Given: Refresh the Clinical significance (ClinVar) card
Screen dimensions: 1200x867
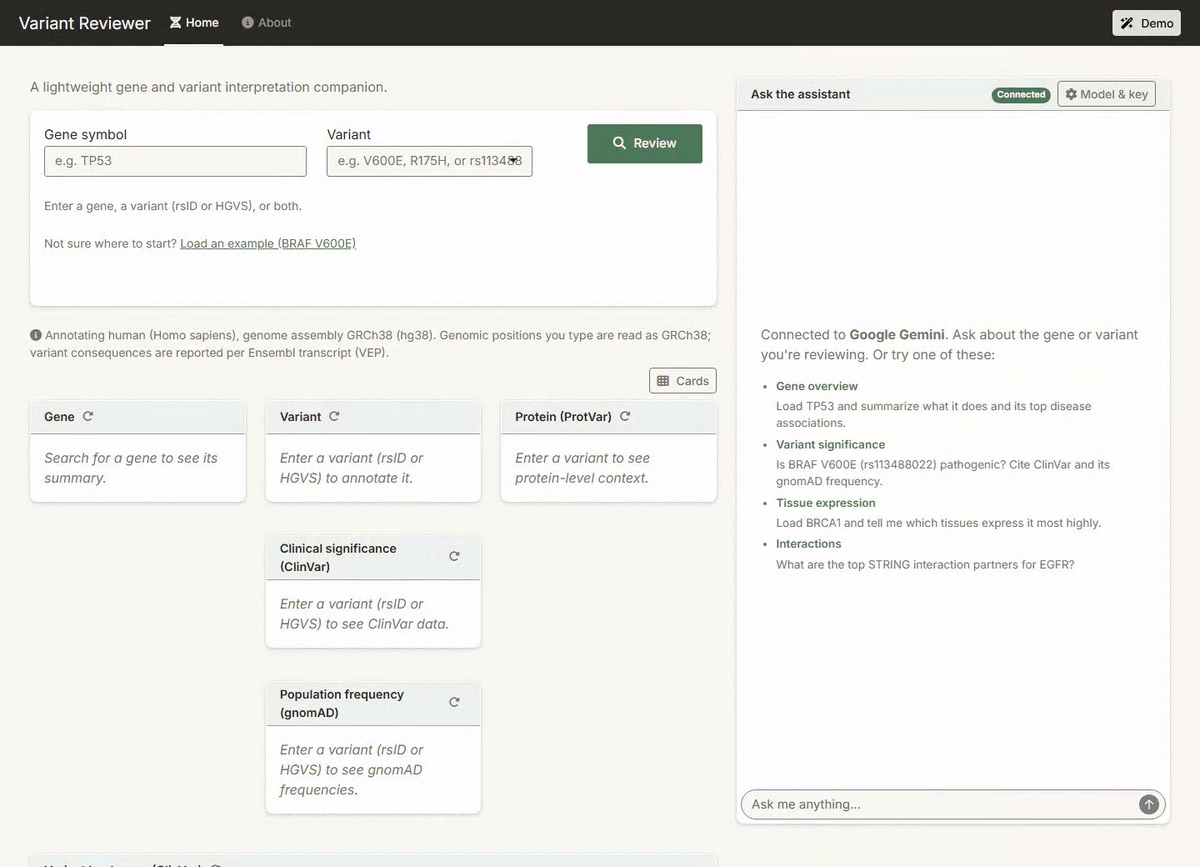Looking at the screenshot, I should click(x=454, y=556).
